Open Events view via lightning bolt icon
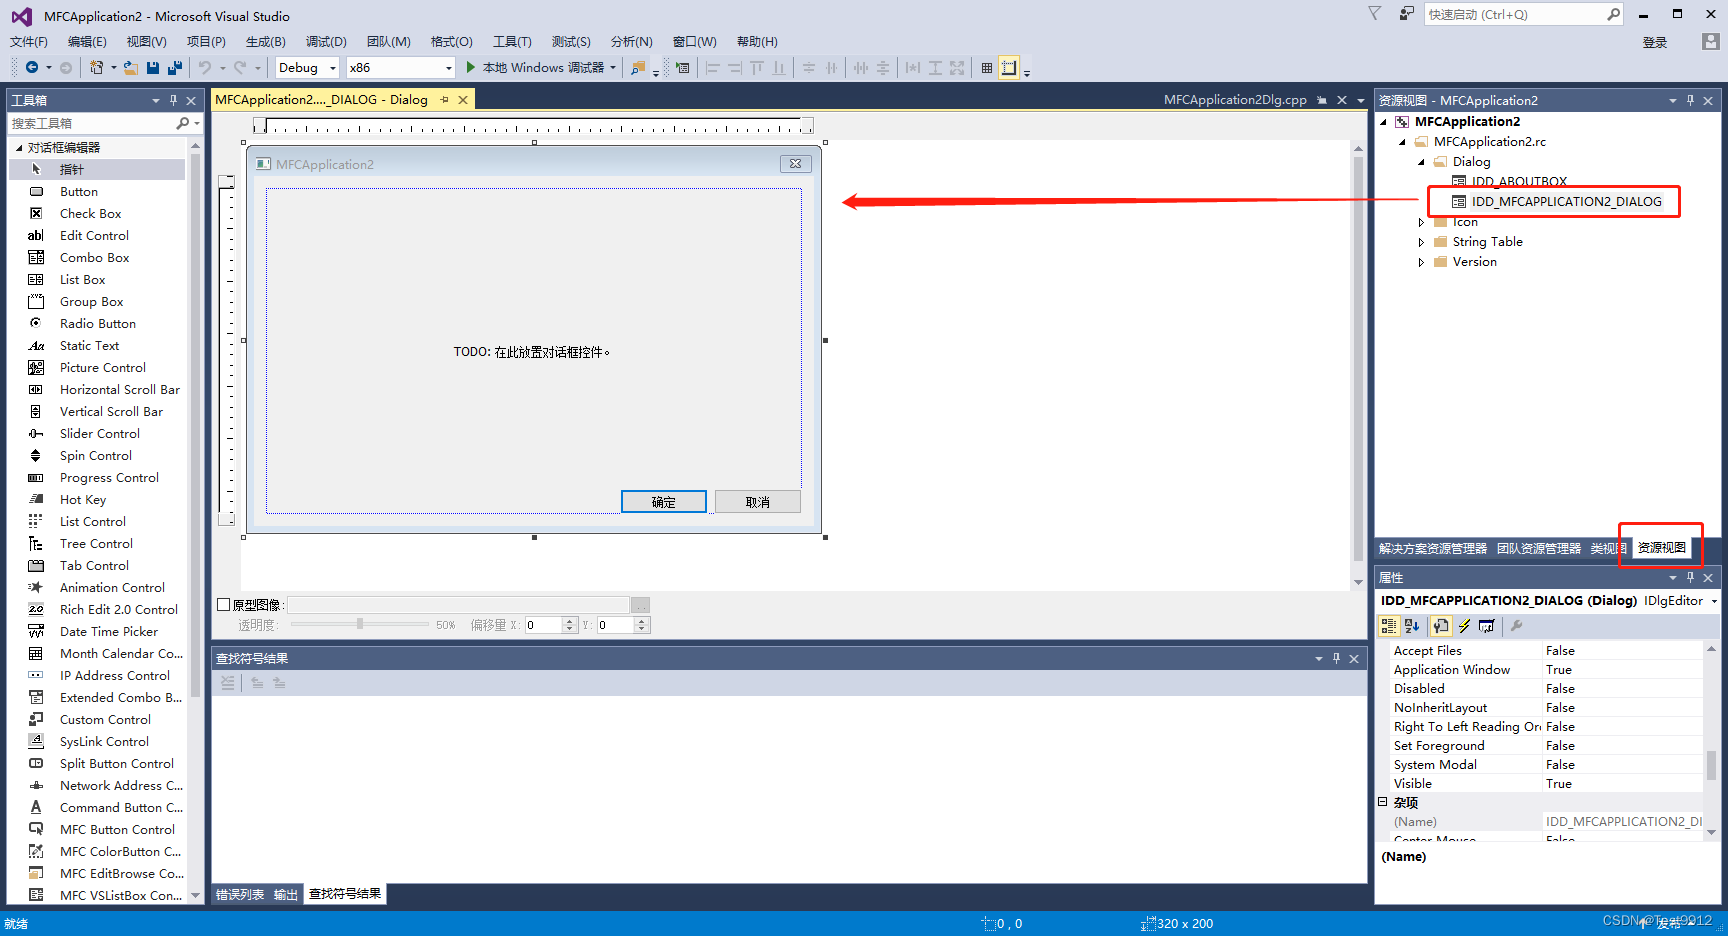Viewport: 1728px width, 936px height. coord(1464,626)
